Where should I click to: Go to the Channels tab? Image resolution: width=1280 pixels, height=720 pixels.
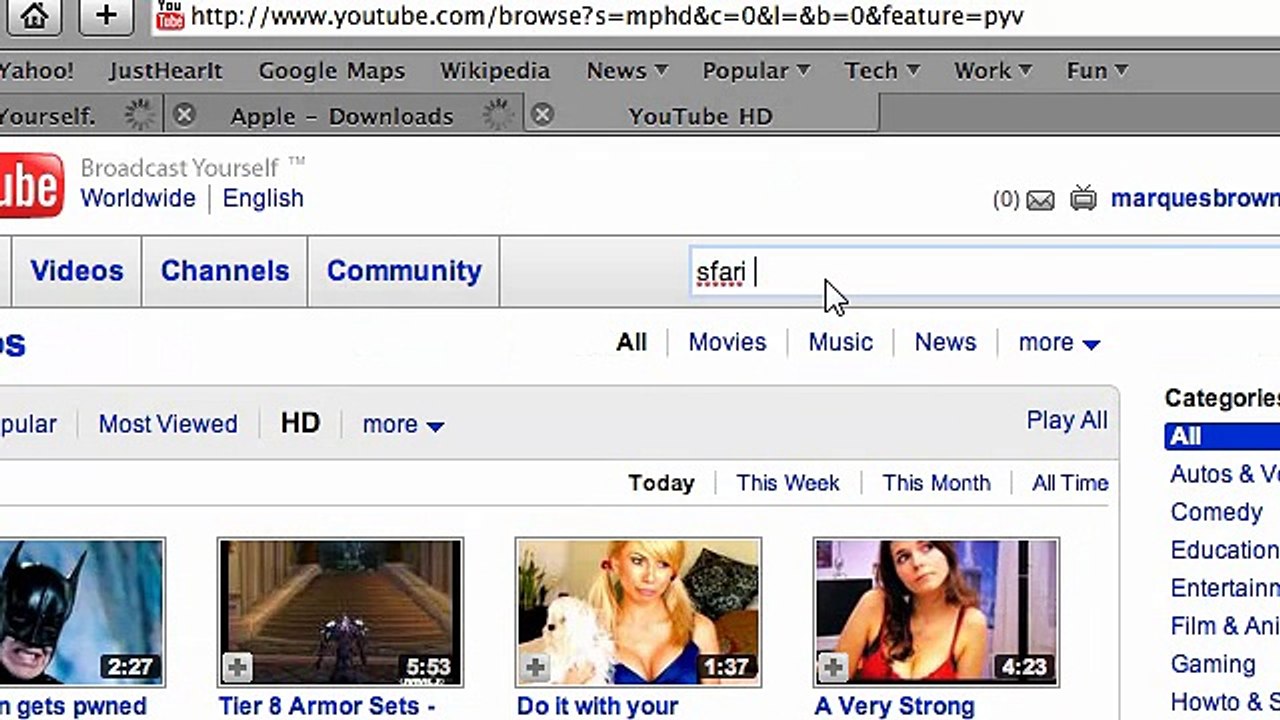(225, 271)
